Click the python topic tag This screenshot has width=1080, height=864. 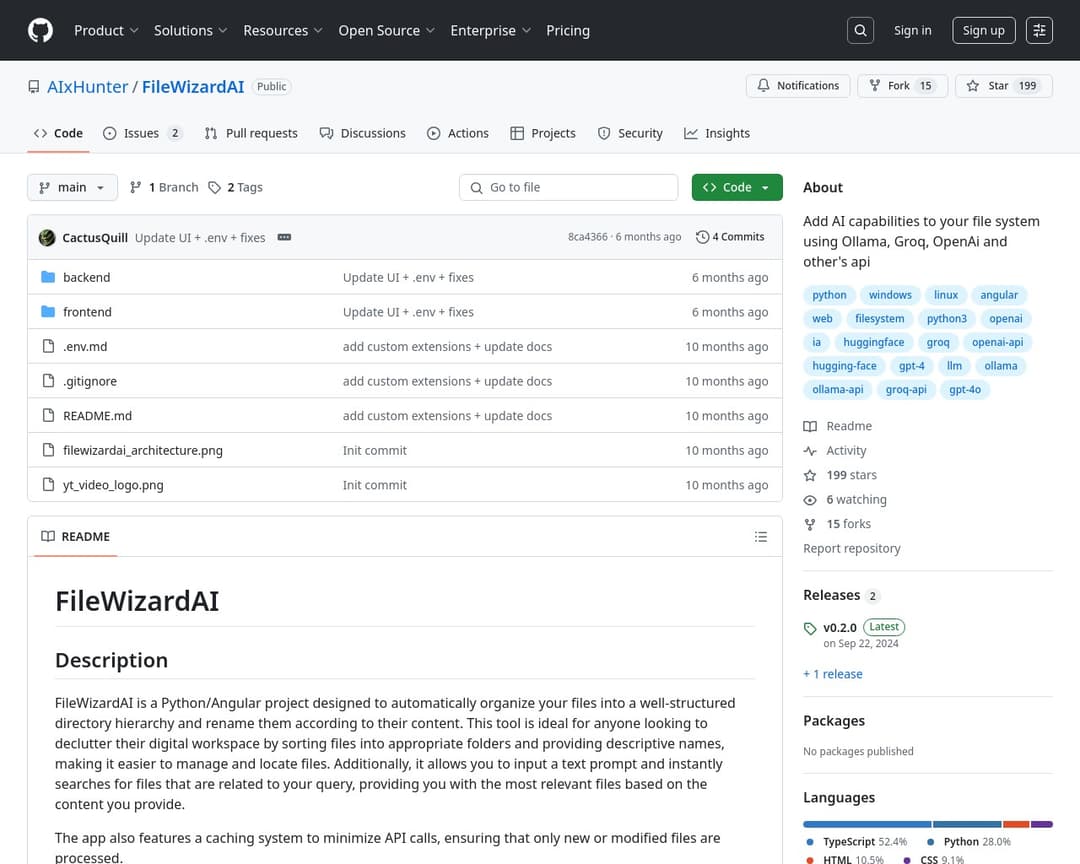point(829,295)
